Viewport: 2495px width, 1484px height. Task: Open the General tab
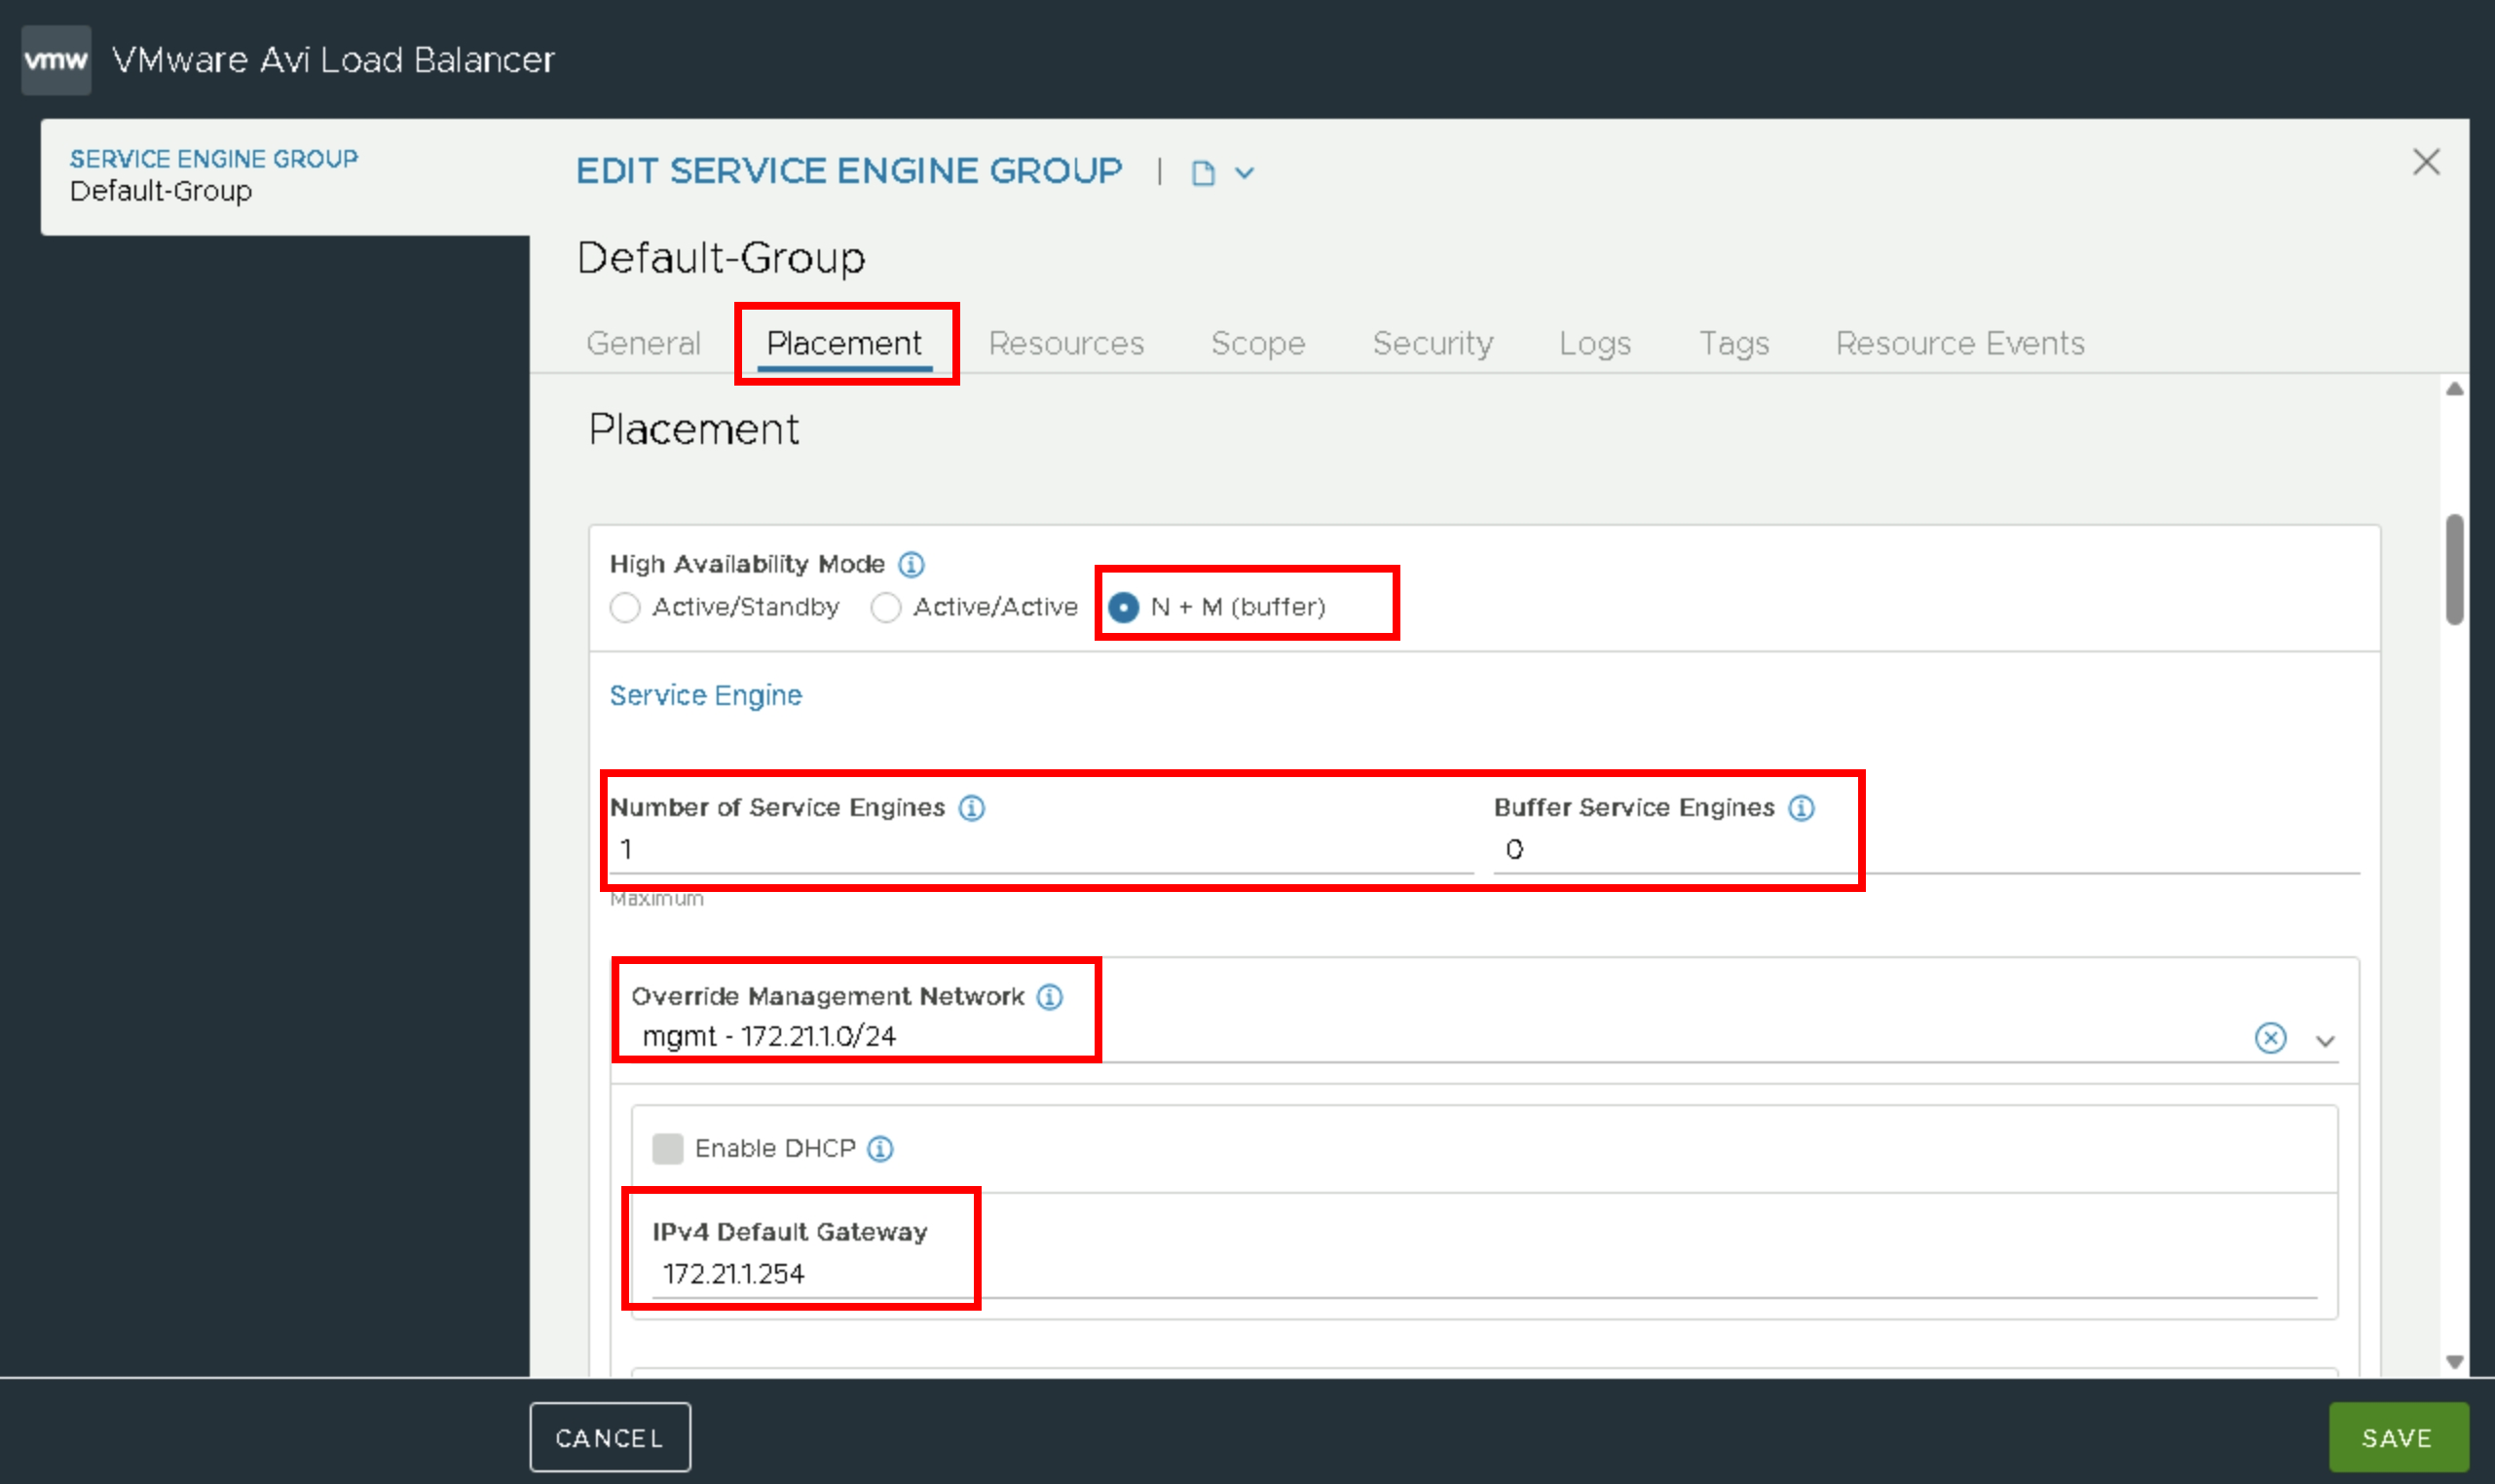click(x=643, y=343)
